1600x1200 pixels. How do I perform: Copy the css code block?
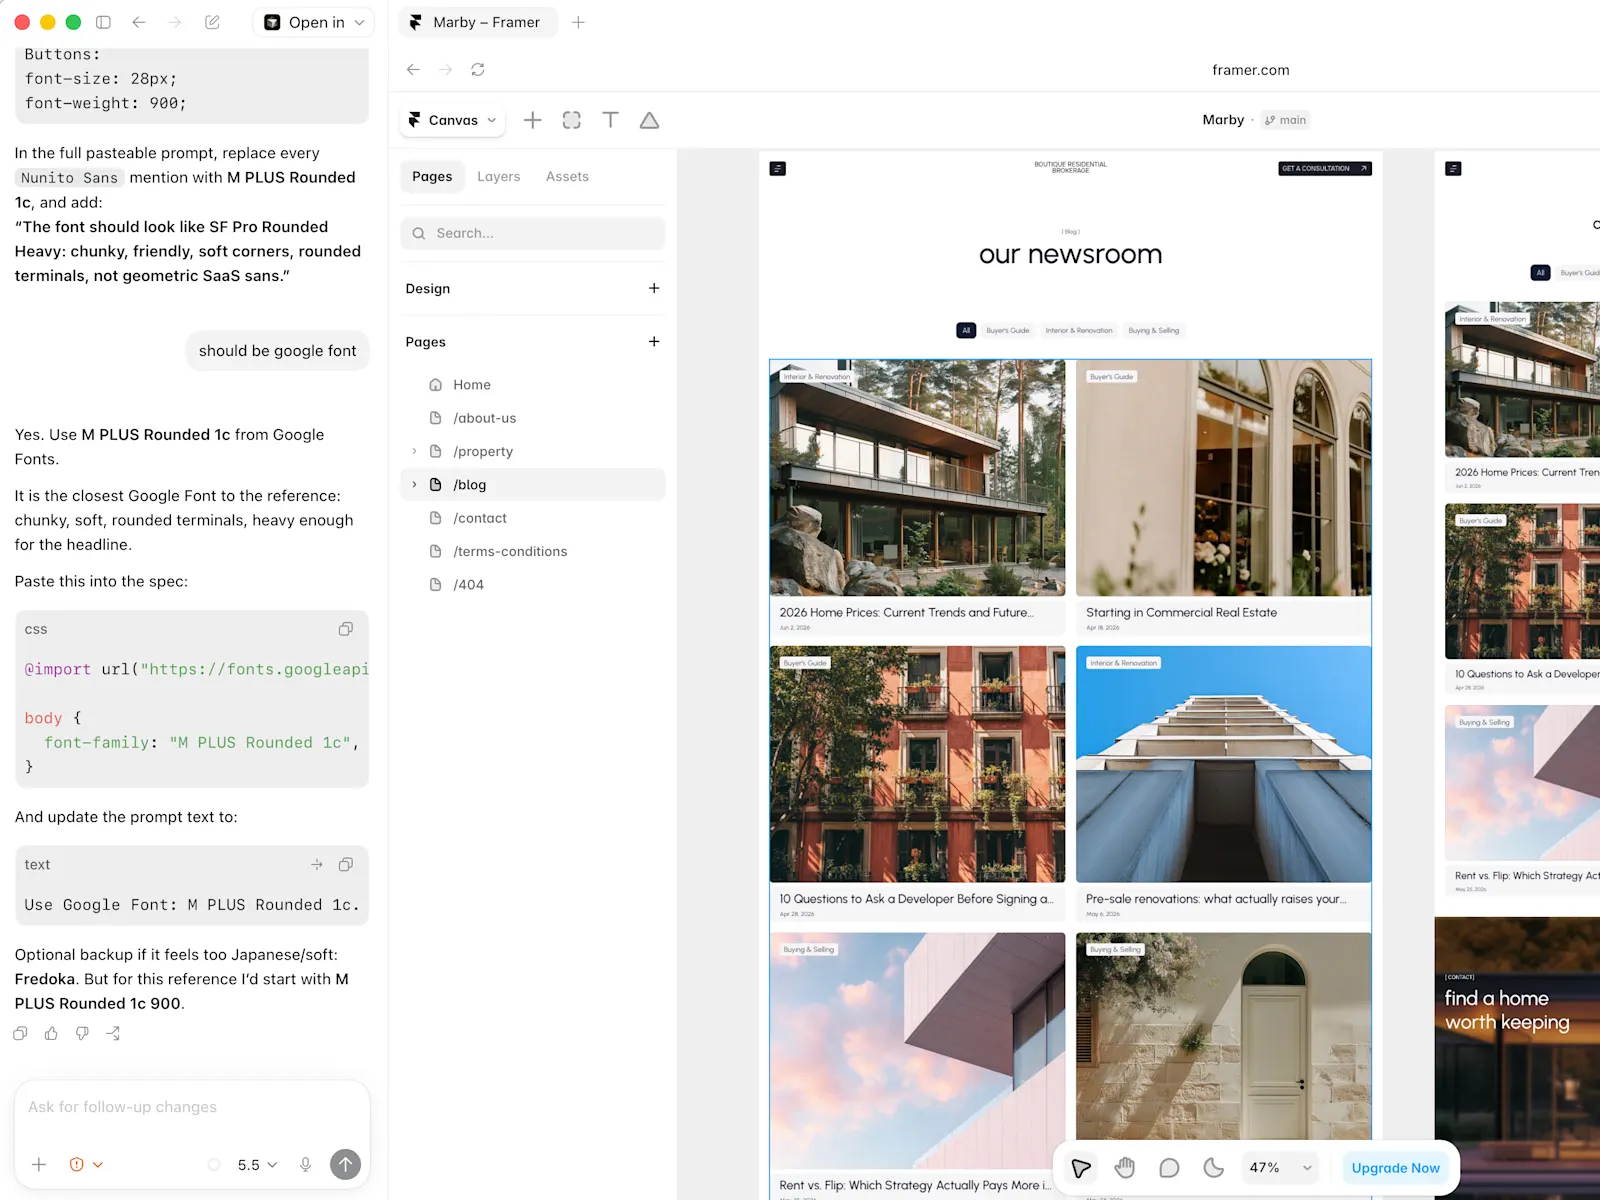click(346, 629)
